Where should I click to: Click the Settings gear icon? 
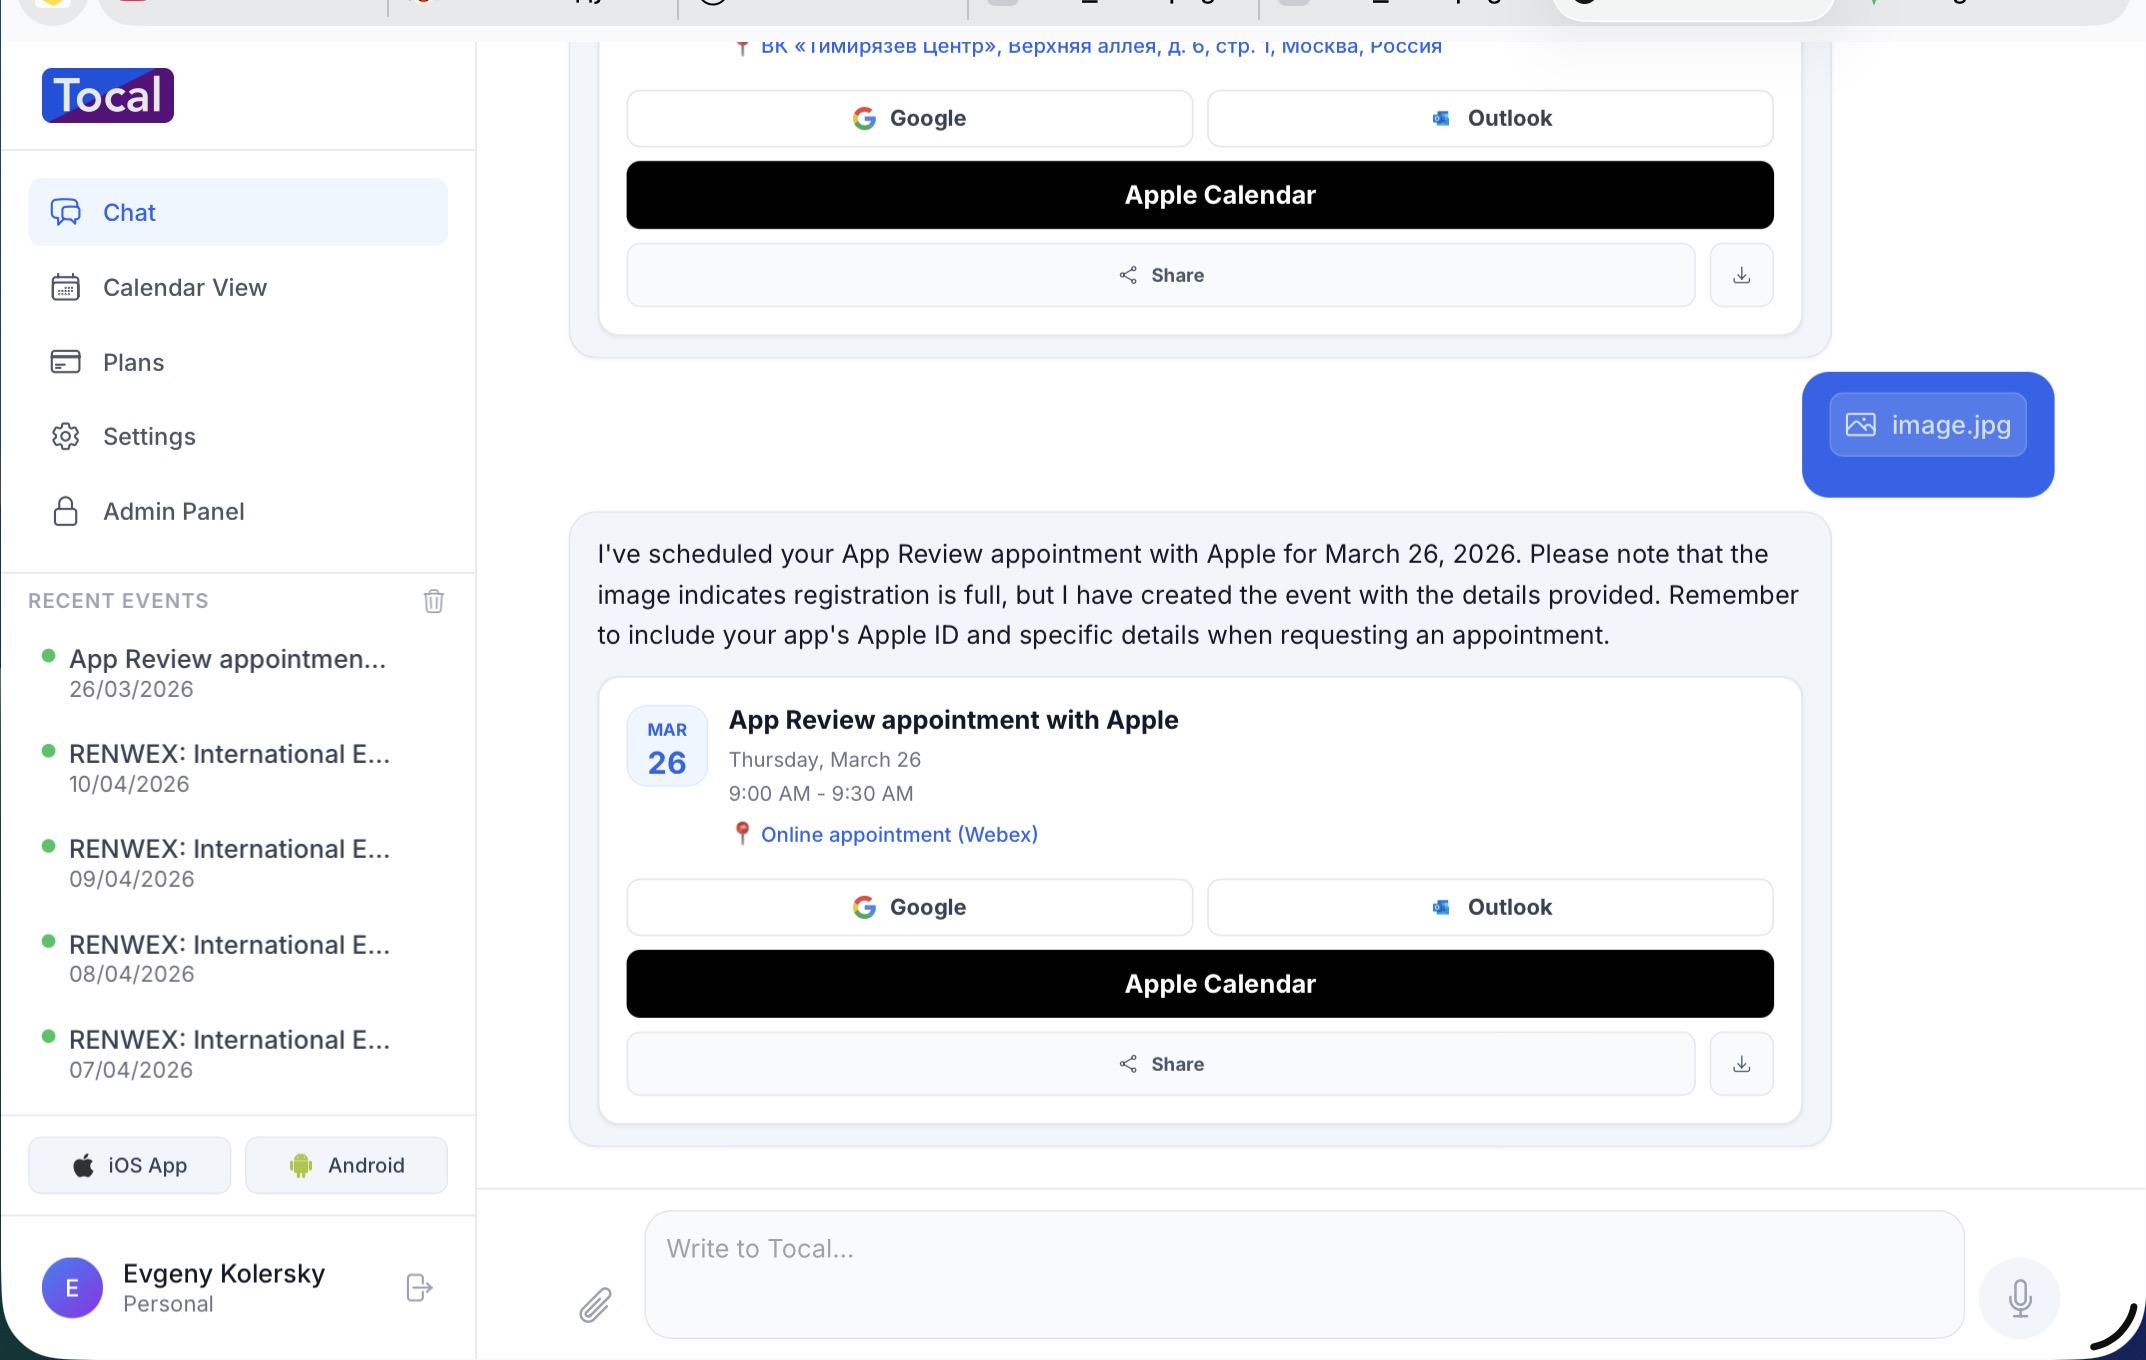click(66, 436)
